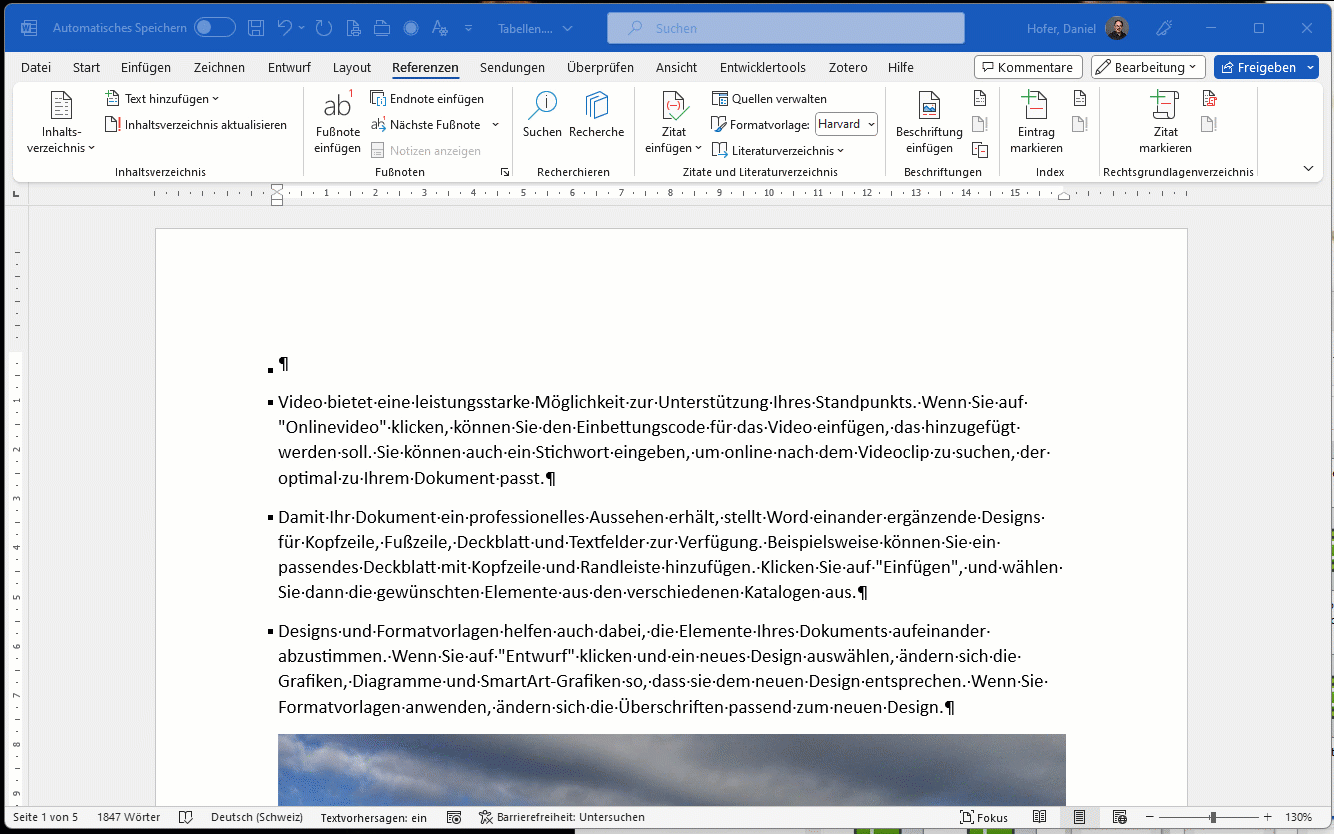Viewport: 1334px width, 834px height.
Task: Open the Zotero tab
Action: click(x=847, y=68)
